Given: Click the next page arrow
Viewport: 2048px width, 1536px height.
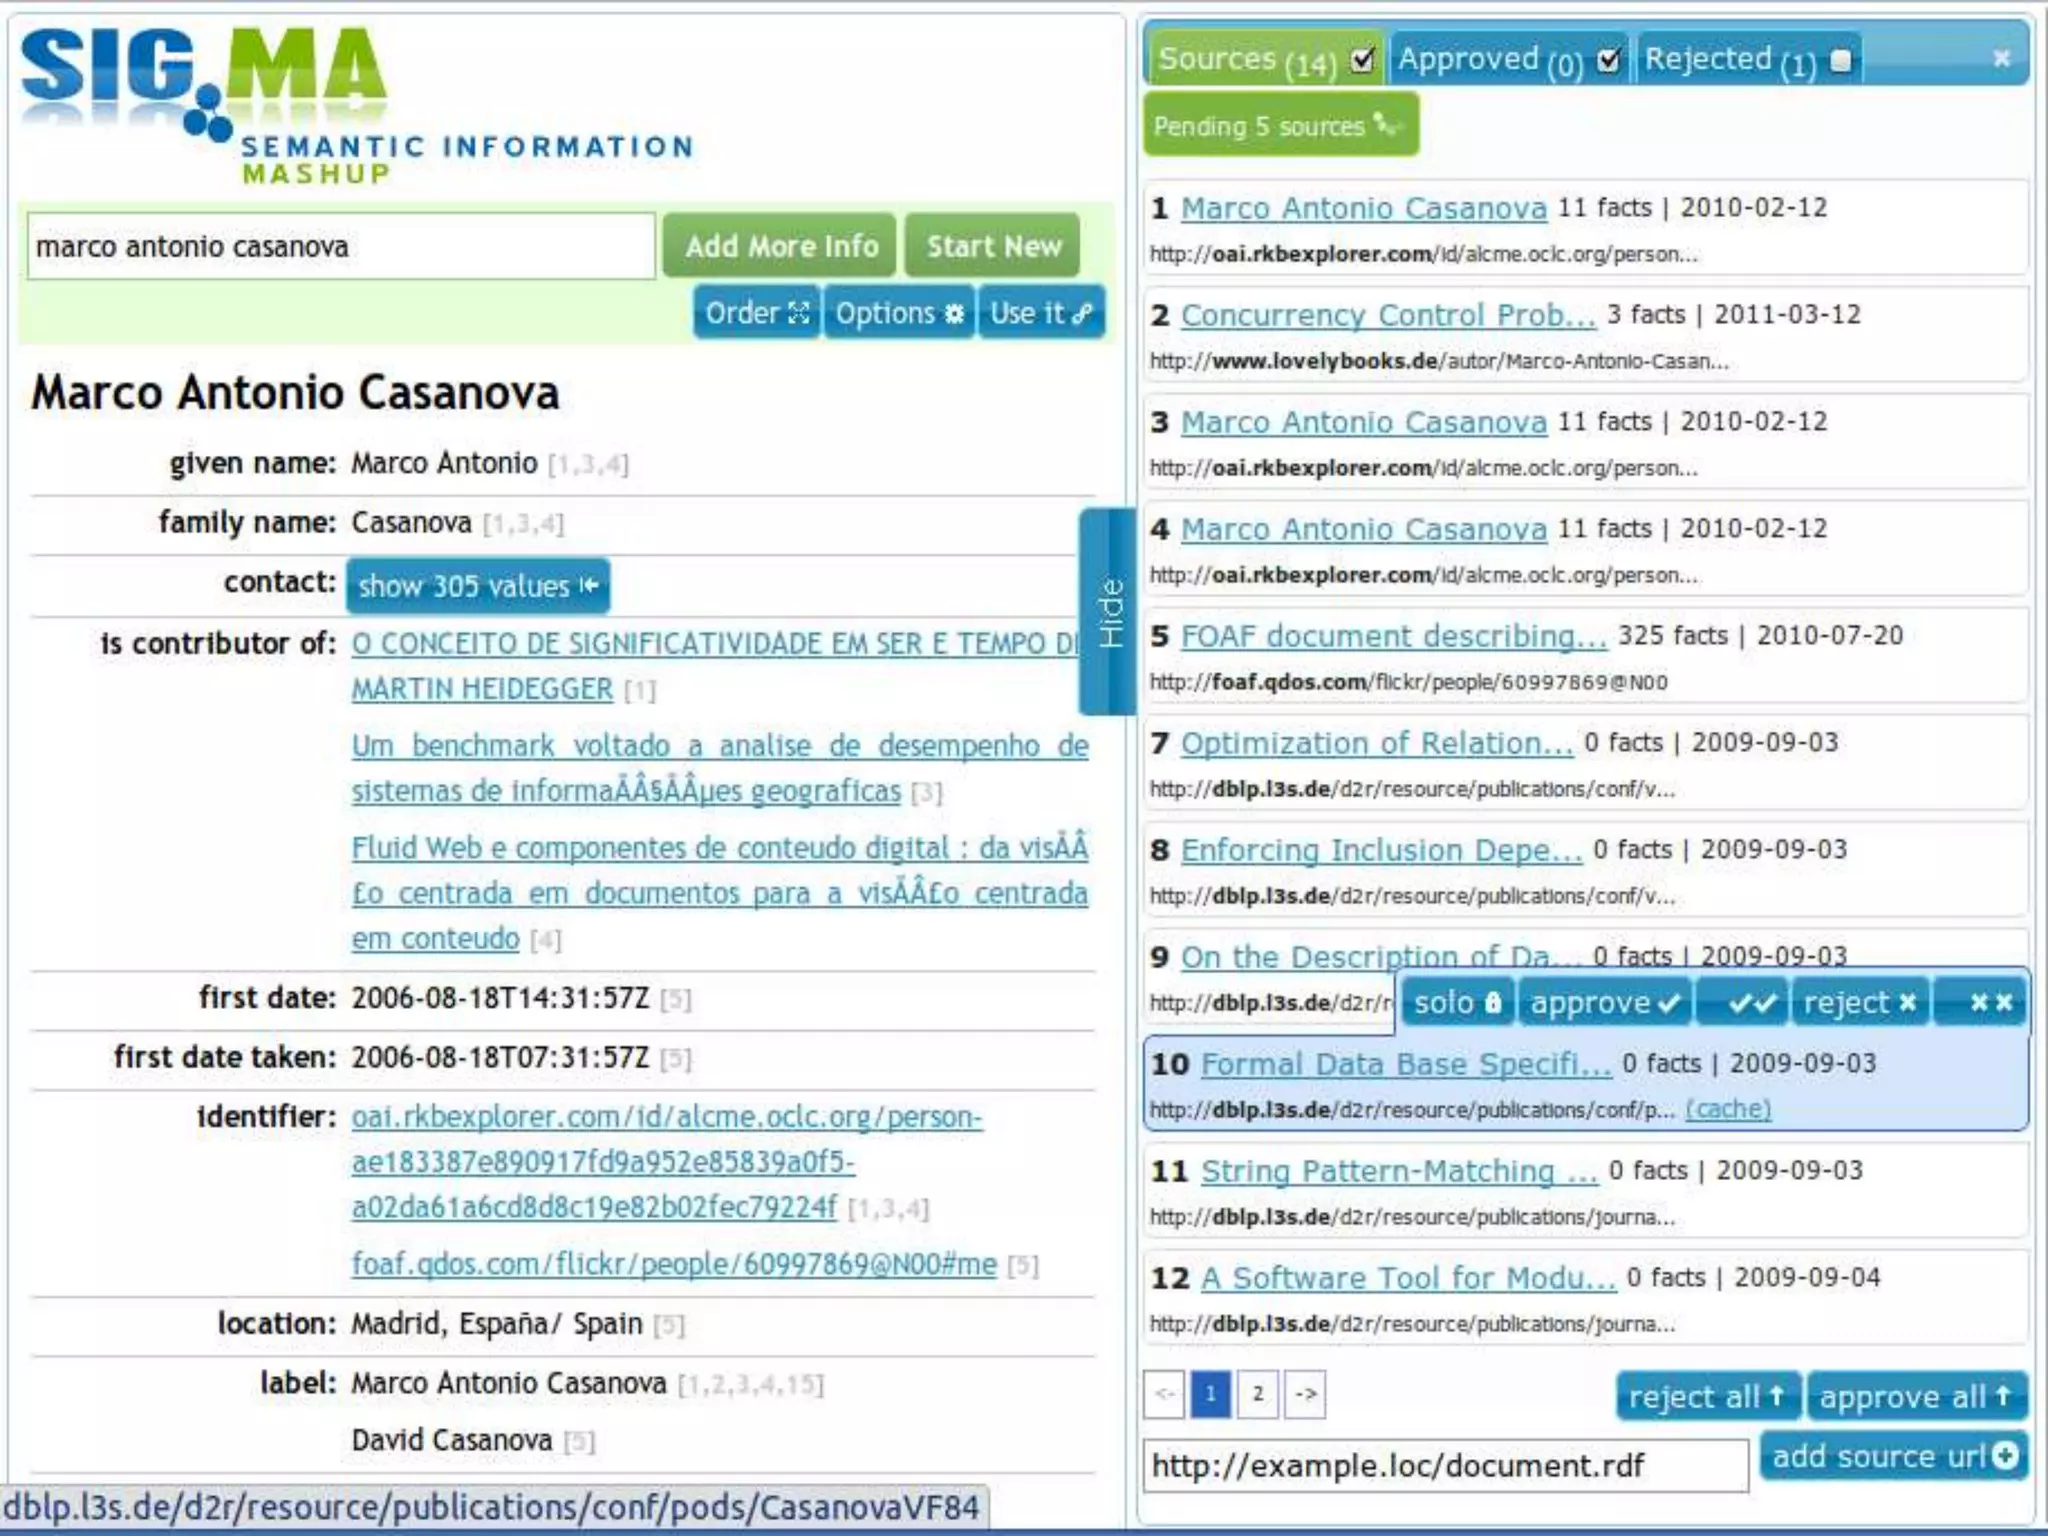Looking at the screenshot, I should coord(1305,1393).
